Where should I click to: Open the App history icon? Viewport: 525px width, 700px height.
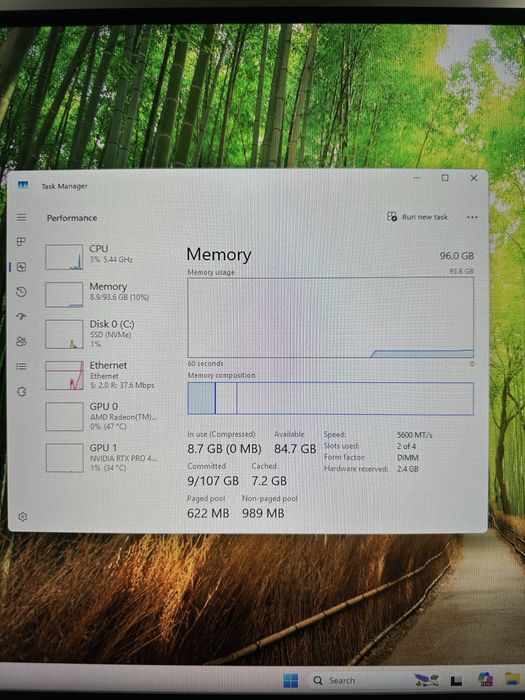point(21,292)
